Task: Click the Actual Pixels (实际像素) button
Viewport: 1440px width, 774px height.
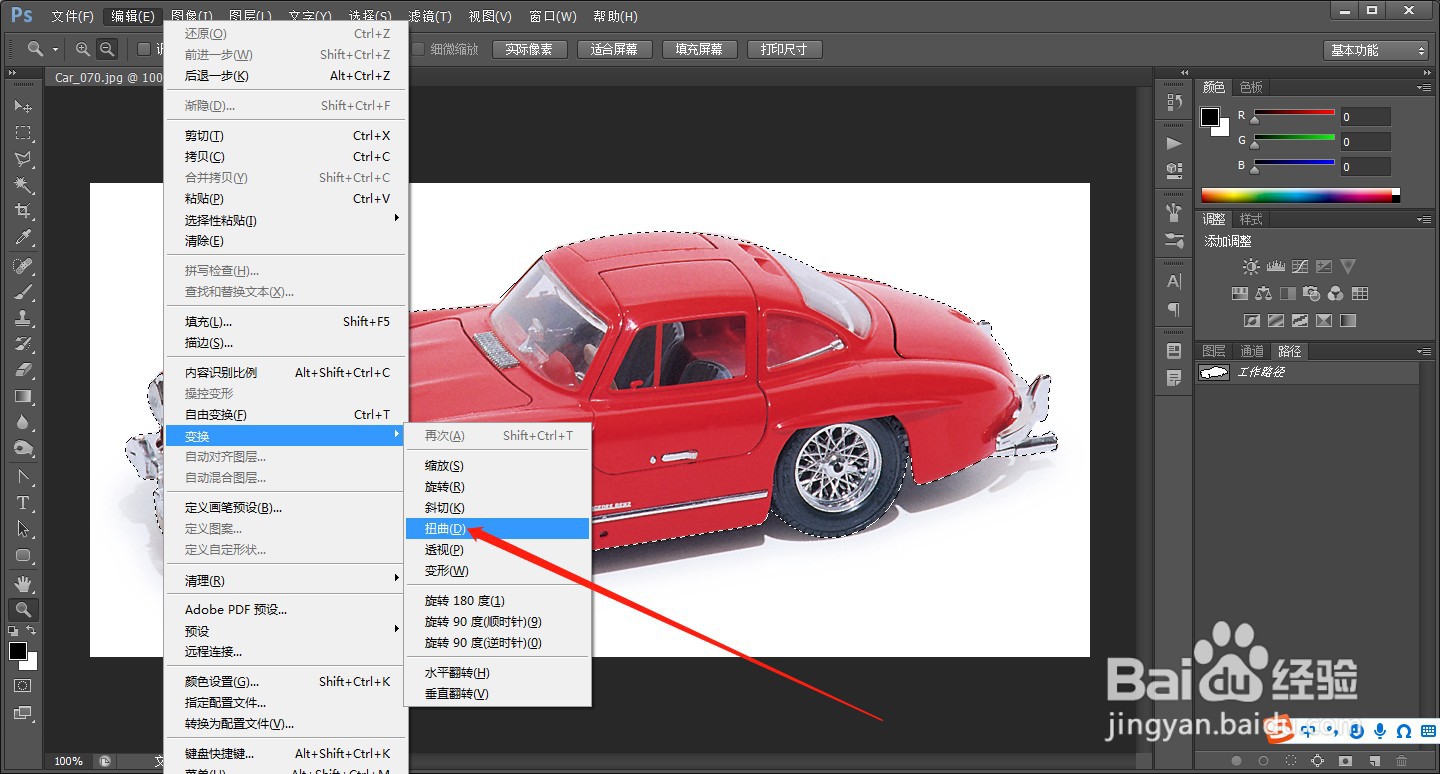Action: (x=529, y=49)
